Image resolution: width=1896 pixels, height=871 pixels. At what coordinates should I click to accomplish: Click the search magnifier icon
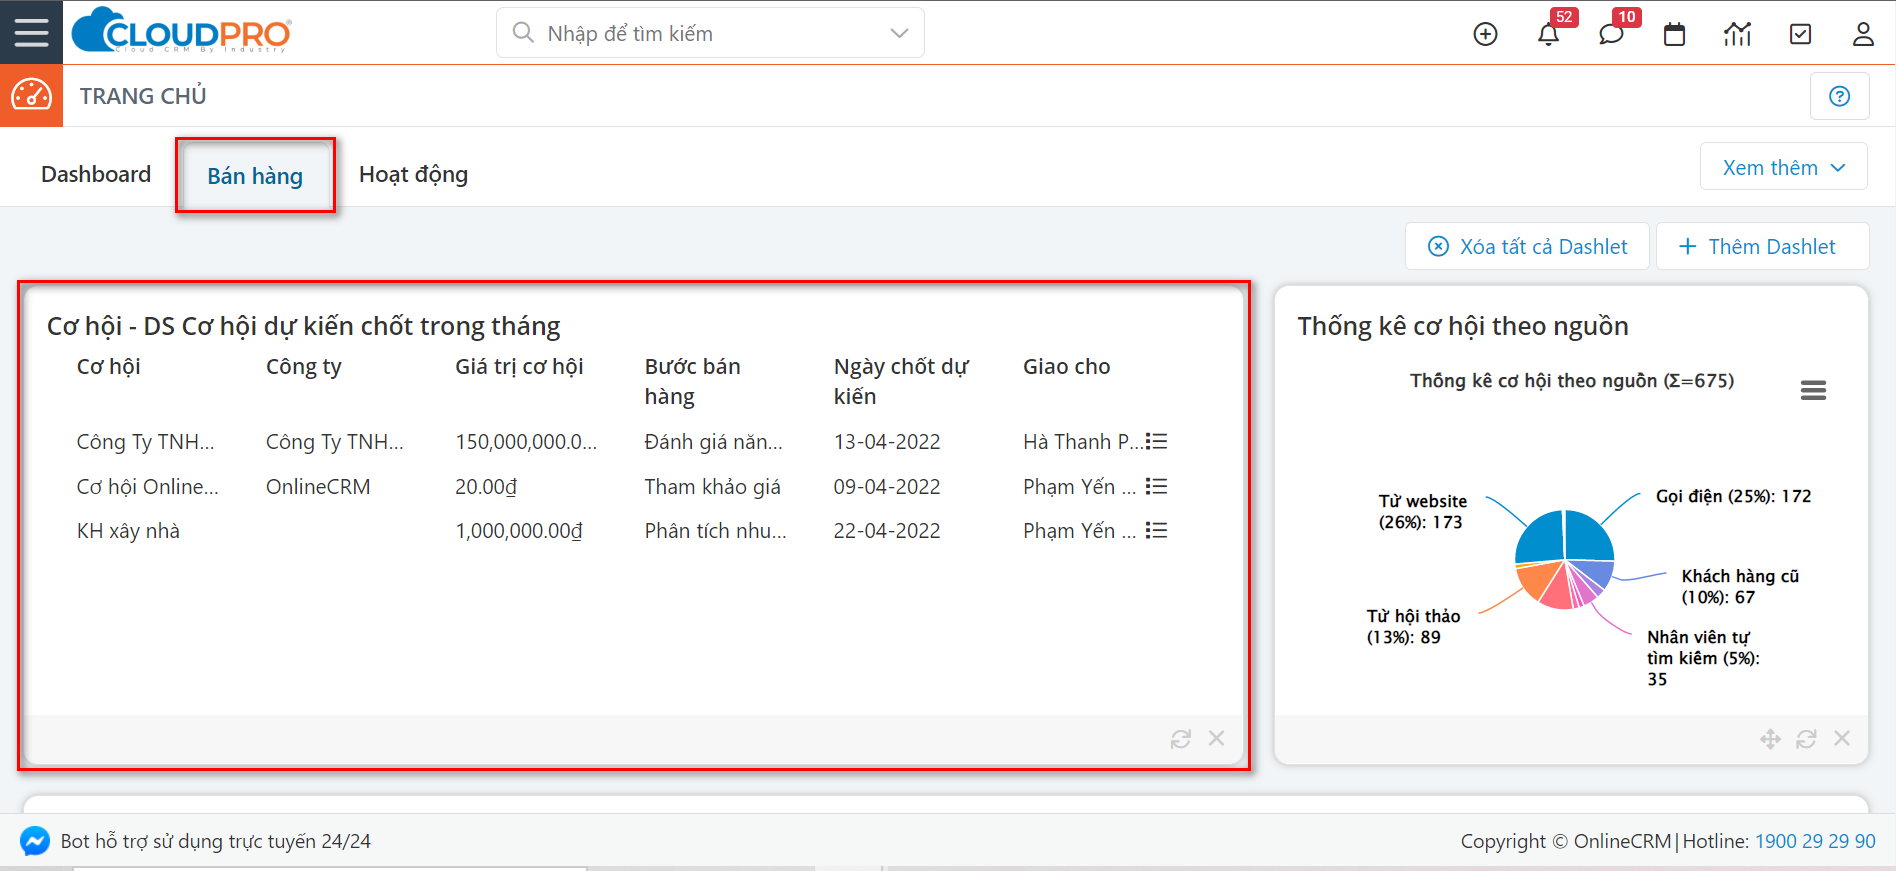coord(523,33)
